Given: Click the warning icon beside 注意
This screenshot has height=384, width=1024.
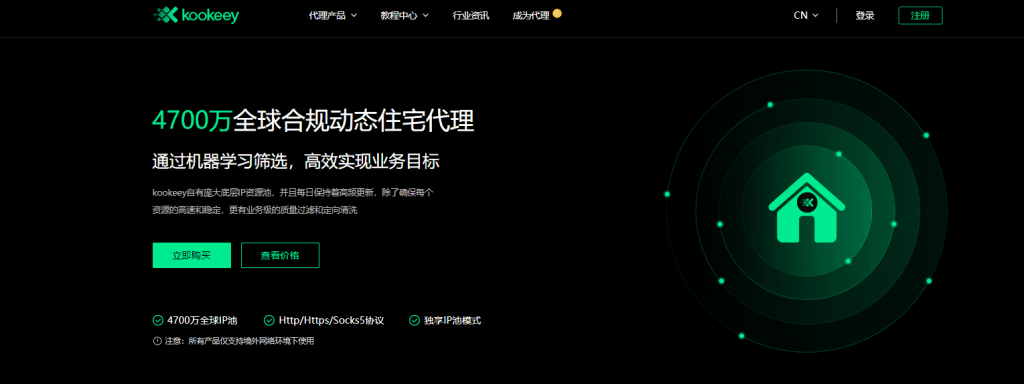Looking at the screenshot, I should pyautogui.click(x=157, y=341).
